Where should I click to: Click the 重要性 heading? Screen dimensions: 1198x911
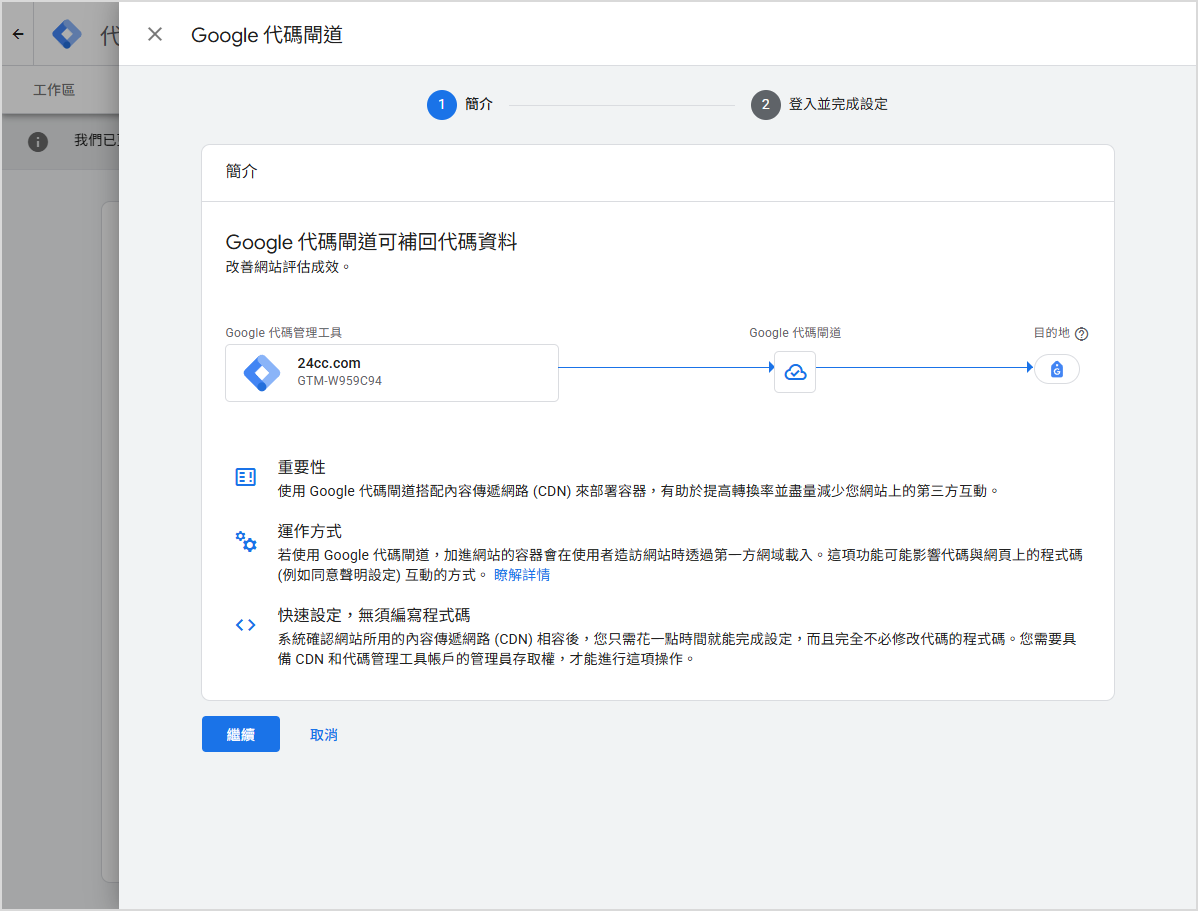point(302,467)
